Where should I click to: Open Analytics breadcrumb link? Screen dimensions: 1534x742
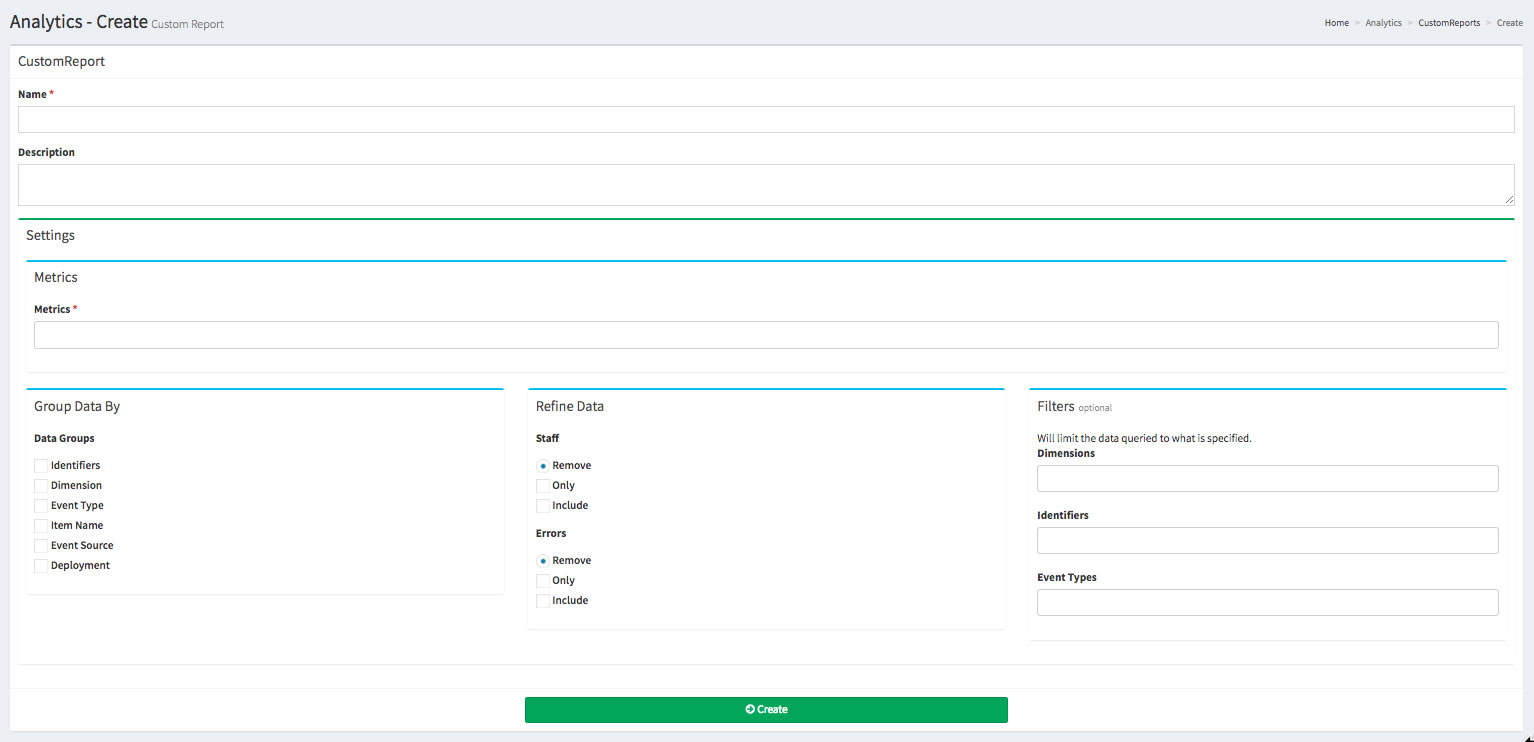1383,23
